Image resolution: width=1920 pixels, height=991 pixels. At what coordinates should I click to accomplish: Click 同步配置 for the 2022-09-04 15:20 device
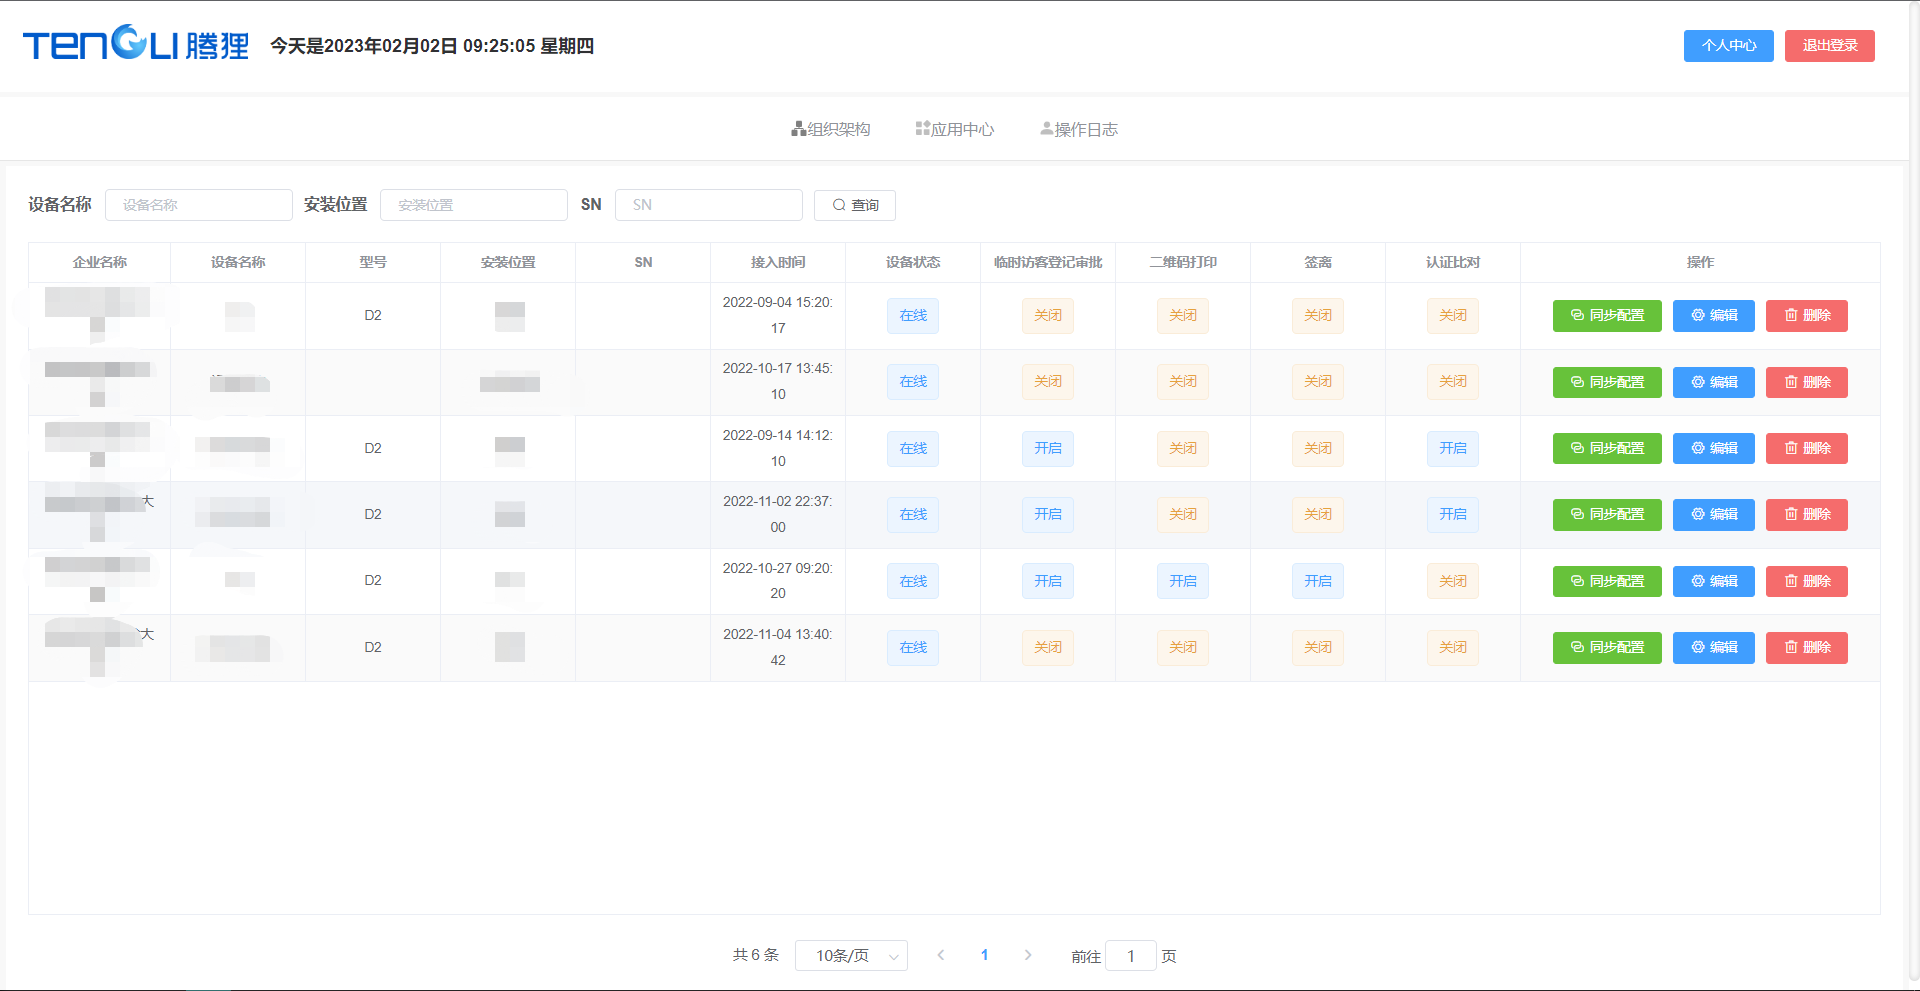(x=1607, y=316)
